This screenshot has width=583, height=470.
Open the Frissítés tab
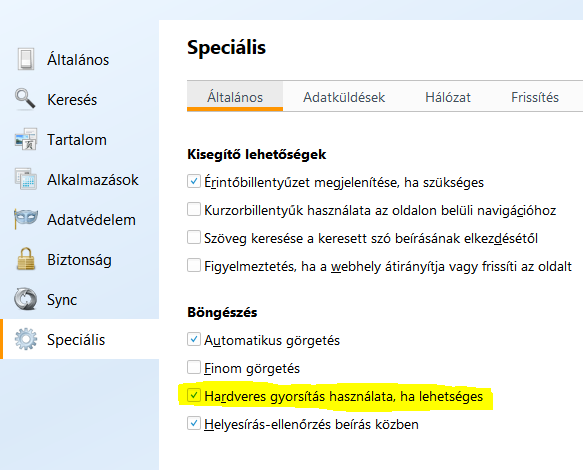535,97
